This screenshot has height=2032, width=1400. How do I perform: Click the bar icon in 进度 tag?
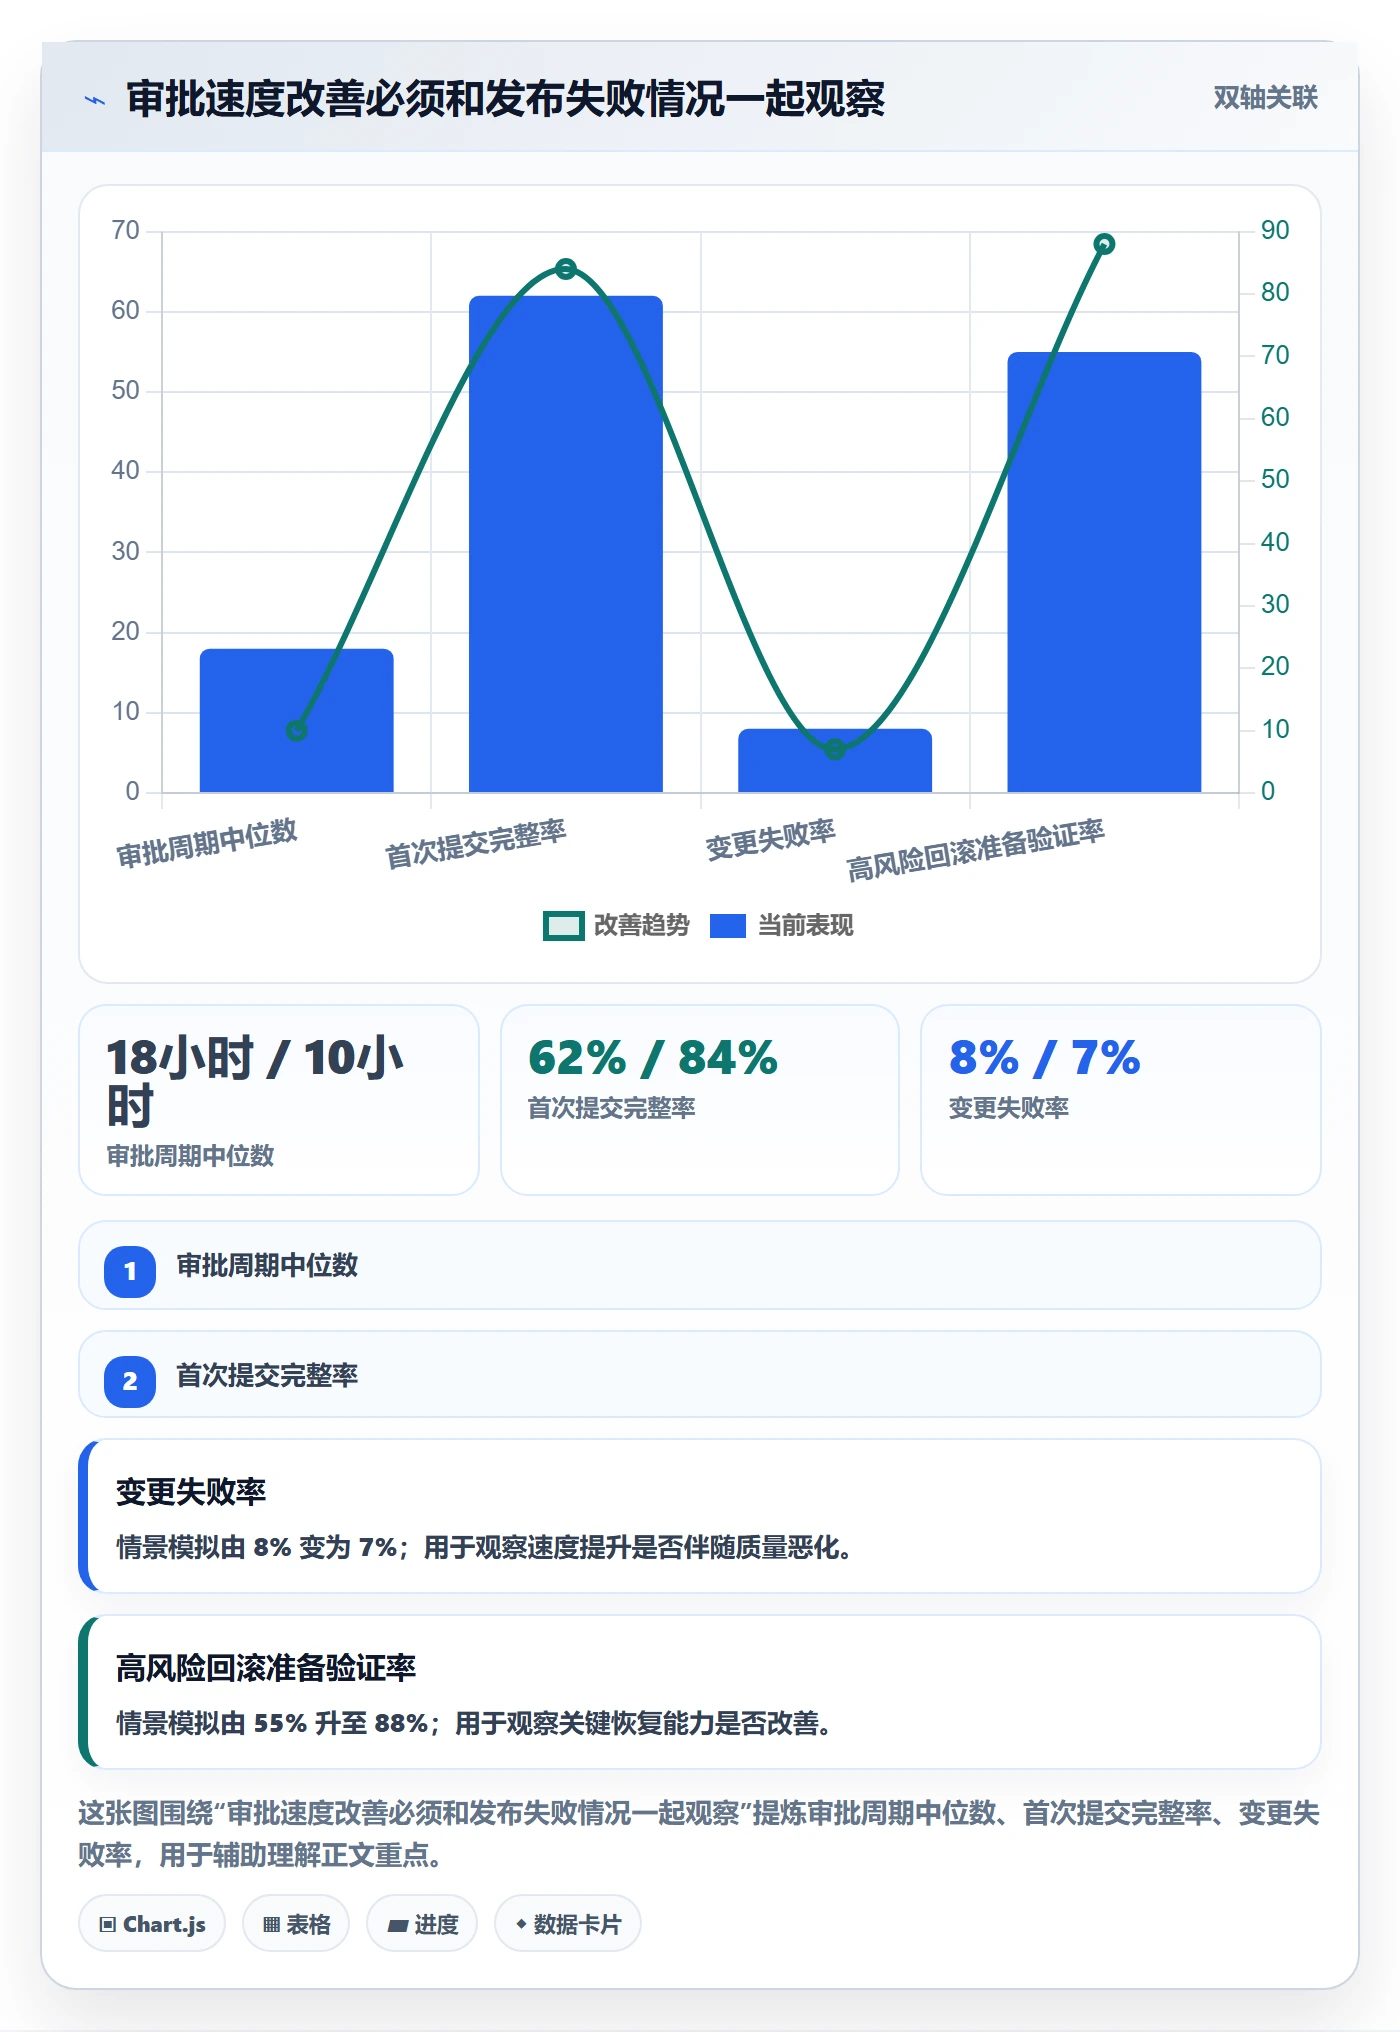397,1926
